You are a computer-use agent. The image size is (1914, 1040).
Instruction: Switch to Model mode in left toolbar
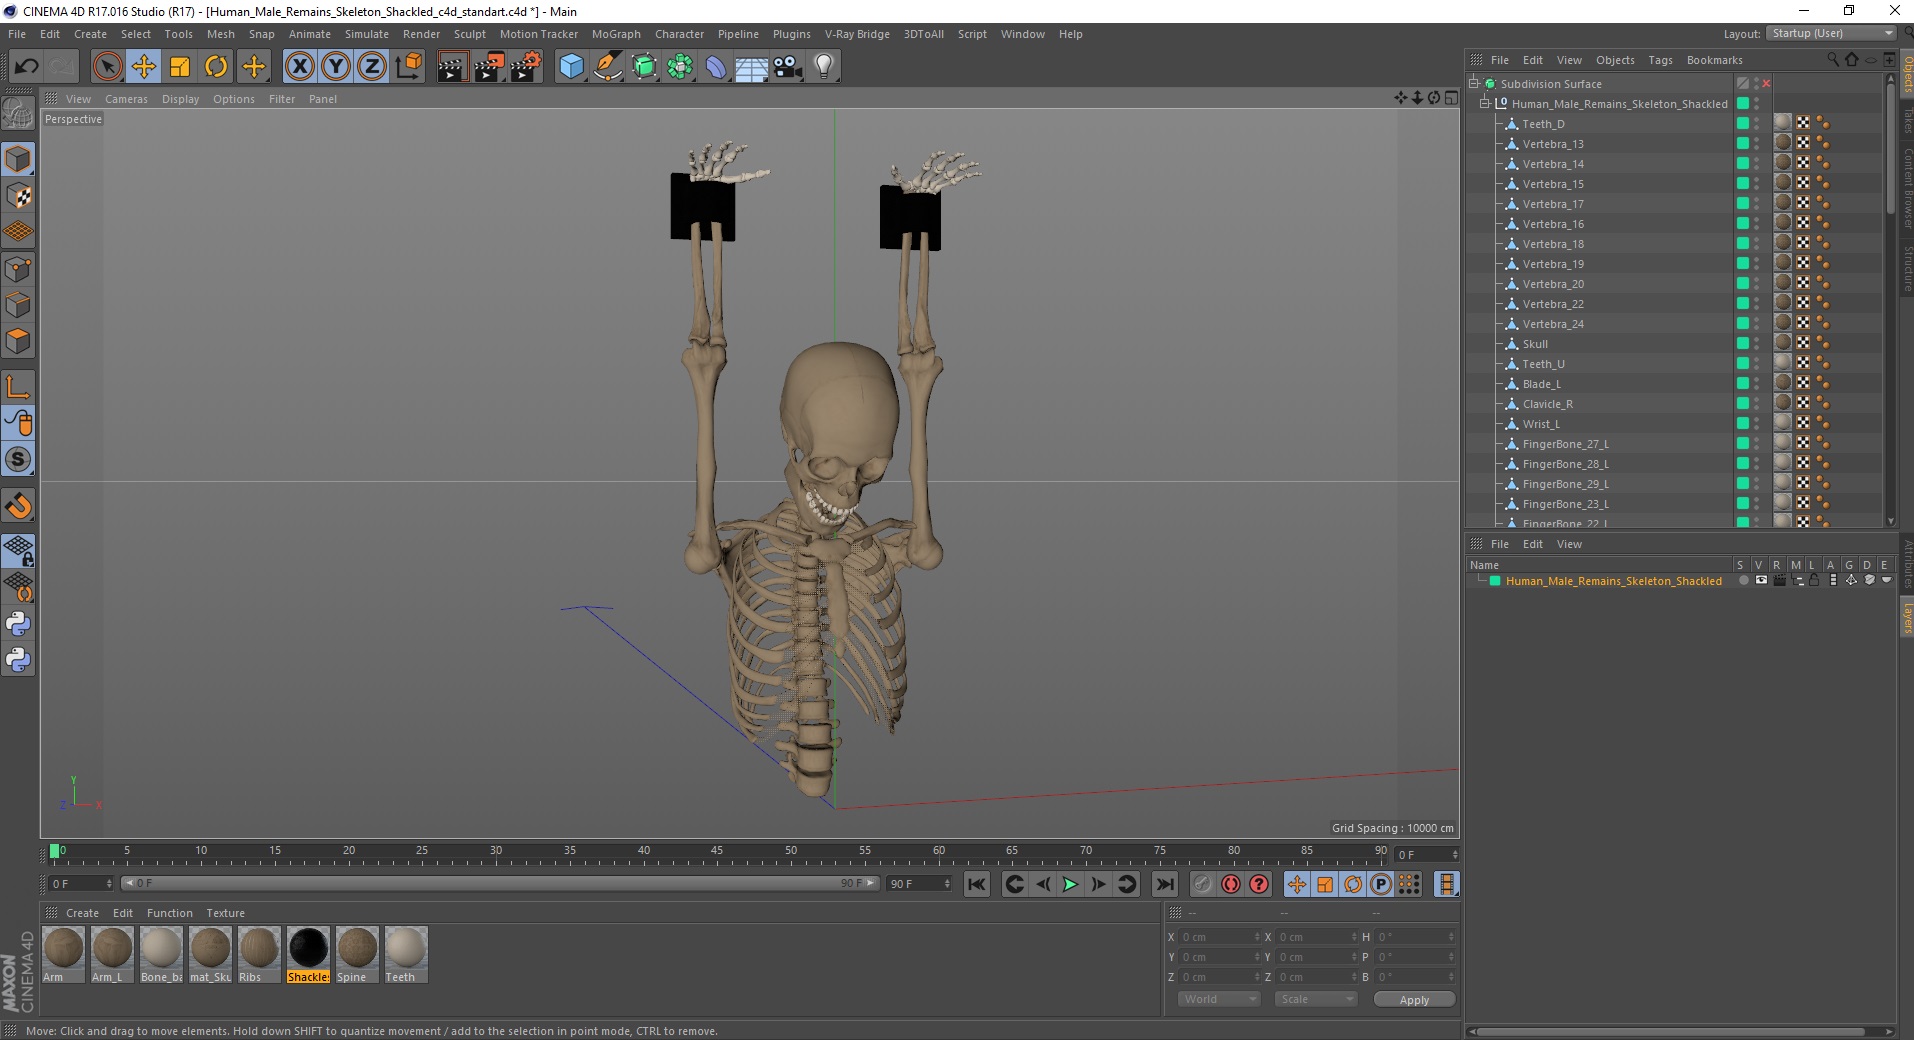(x=18, y=159)
